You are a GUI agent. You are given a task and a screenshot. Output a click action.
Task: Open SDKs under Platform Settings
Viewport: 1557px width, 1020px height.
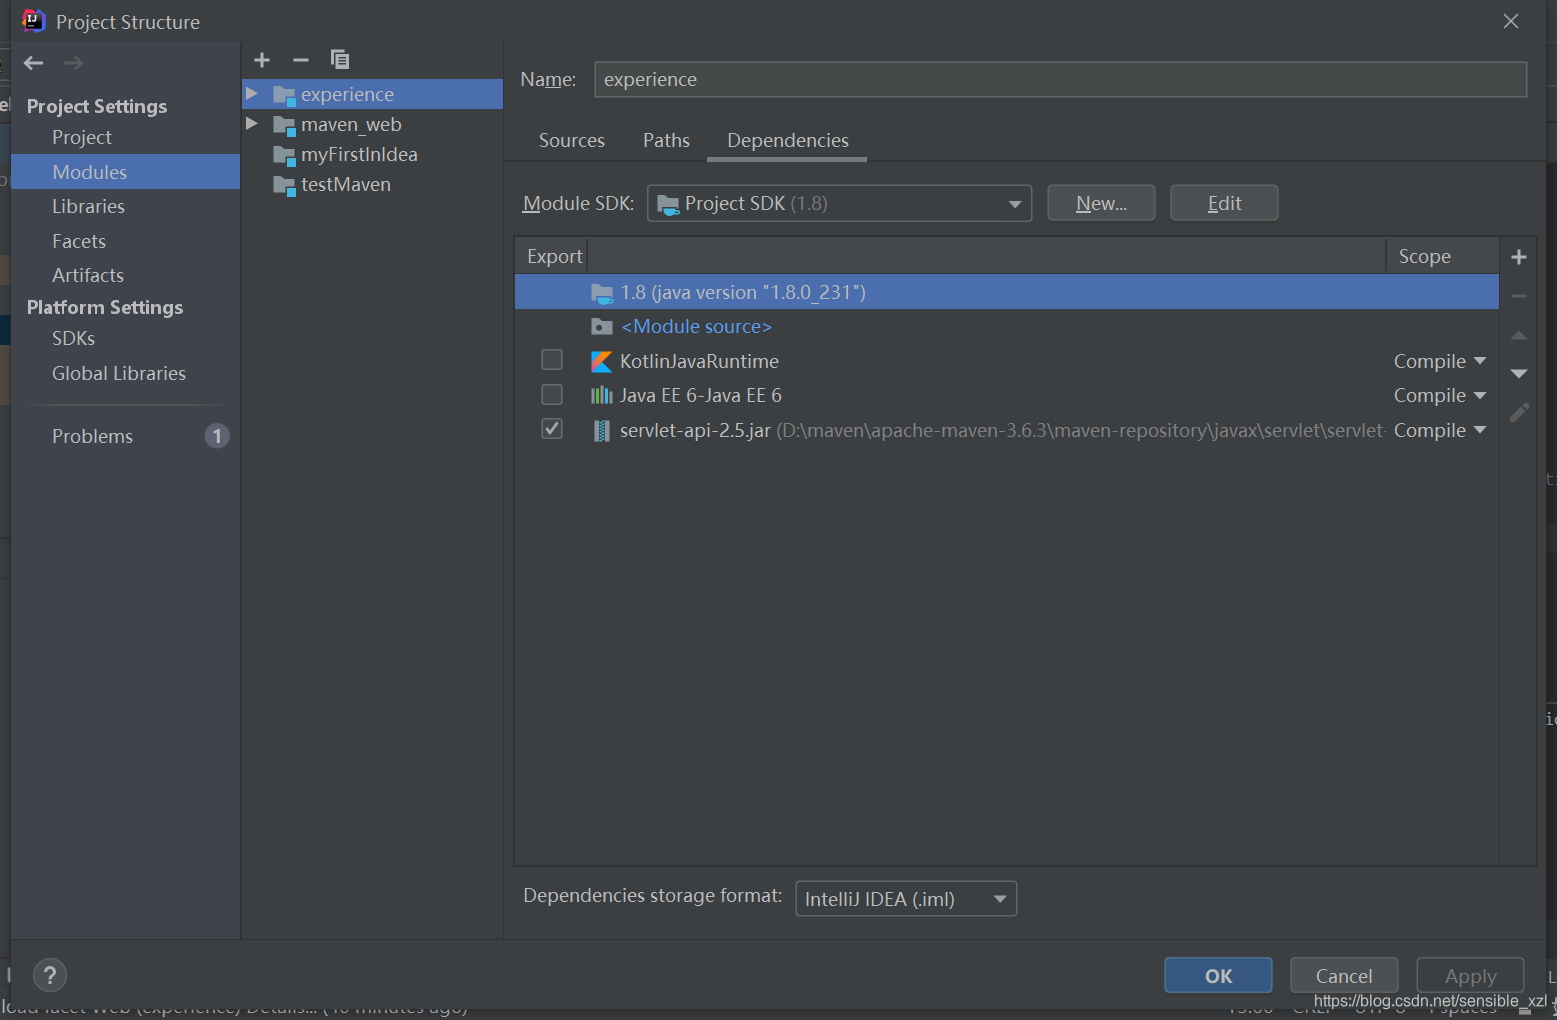pyautogui.click(x=74, y=338)
